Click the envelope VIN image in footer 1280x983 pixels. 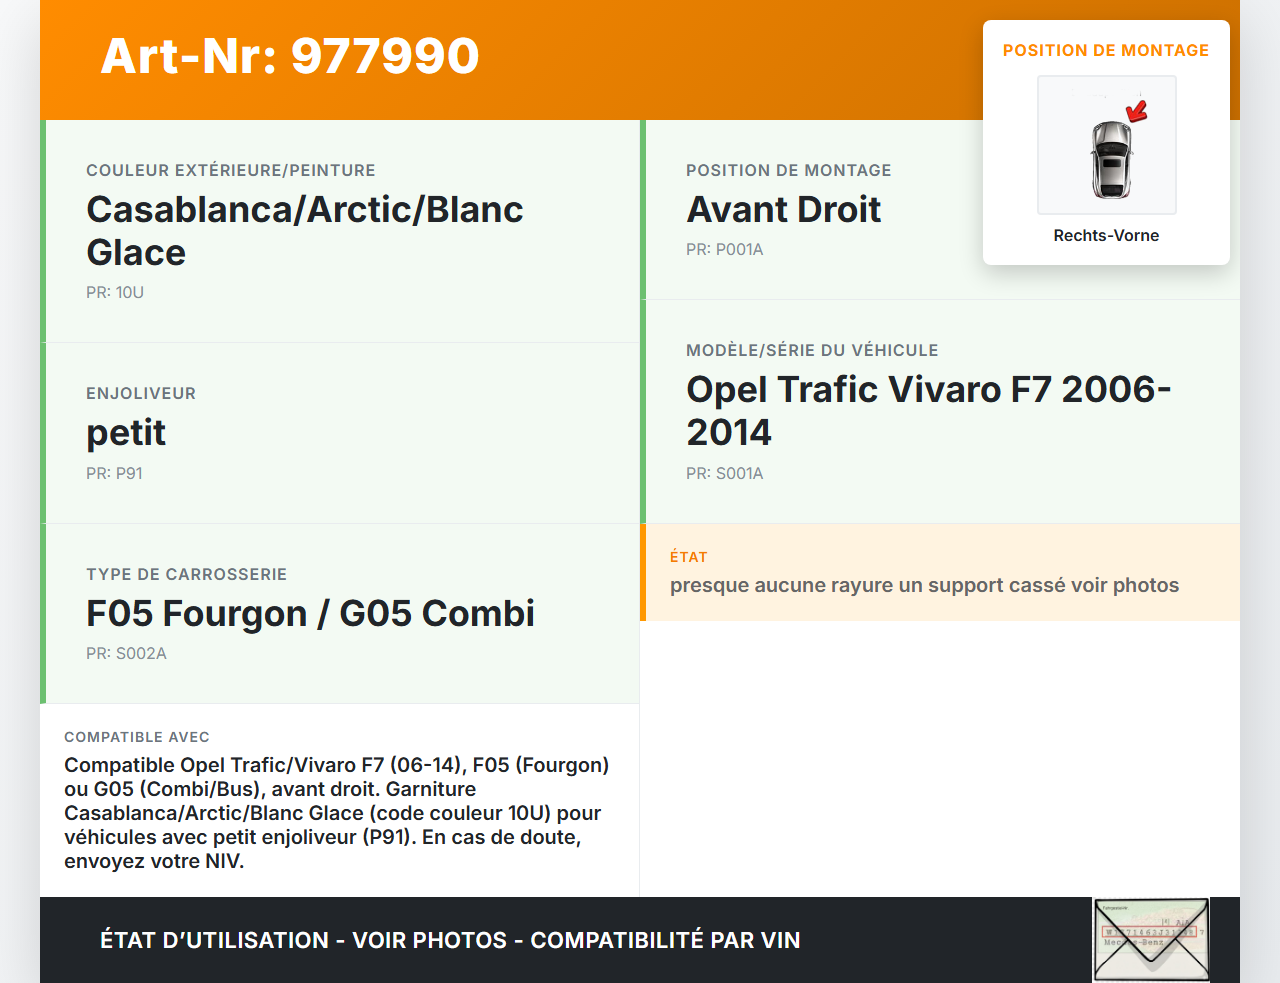[1151, 940]
